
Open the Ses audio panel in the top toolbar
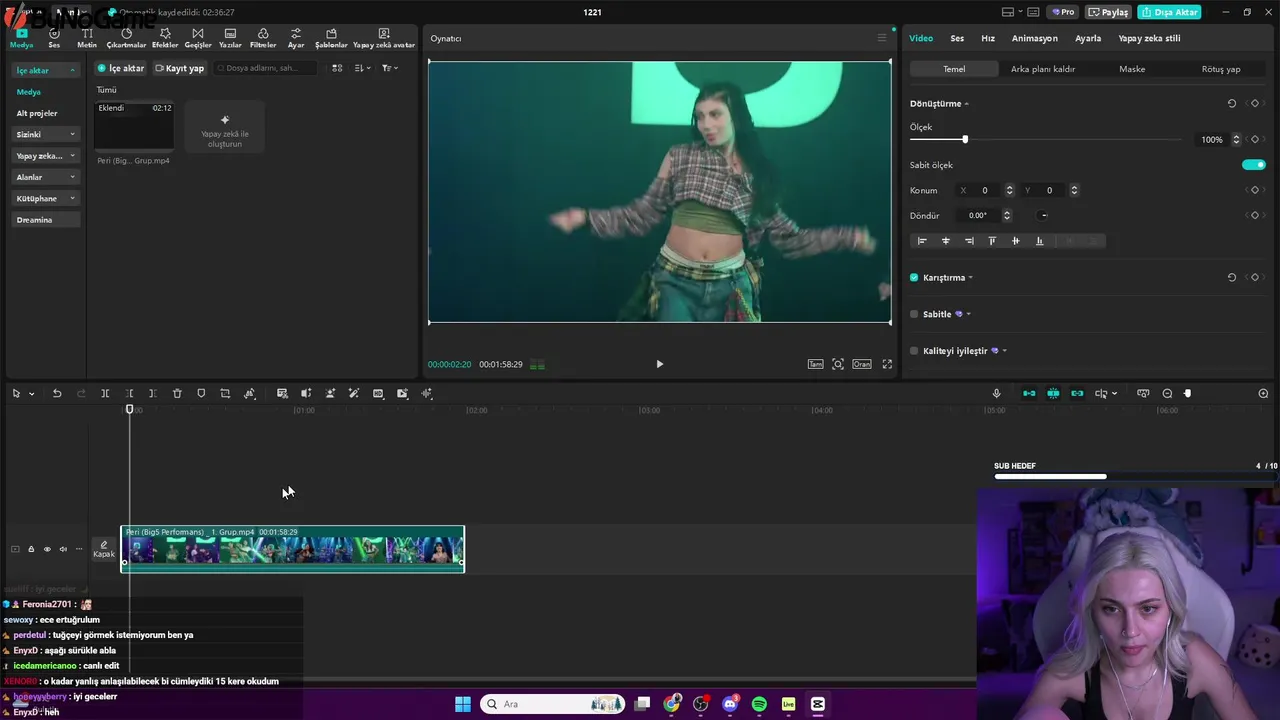click(x=54, y=38)
